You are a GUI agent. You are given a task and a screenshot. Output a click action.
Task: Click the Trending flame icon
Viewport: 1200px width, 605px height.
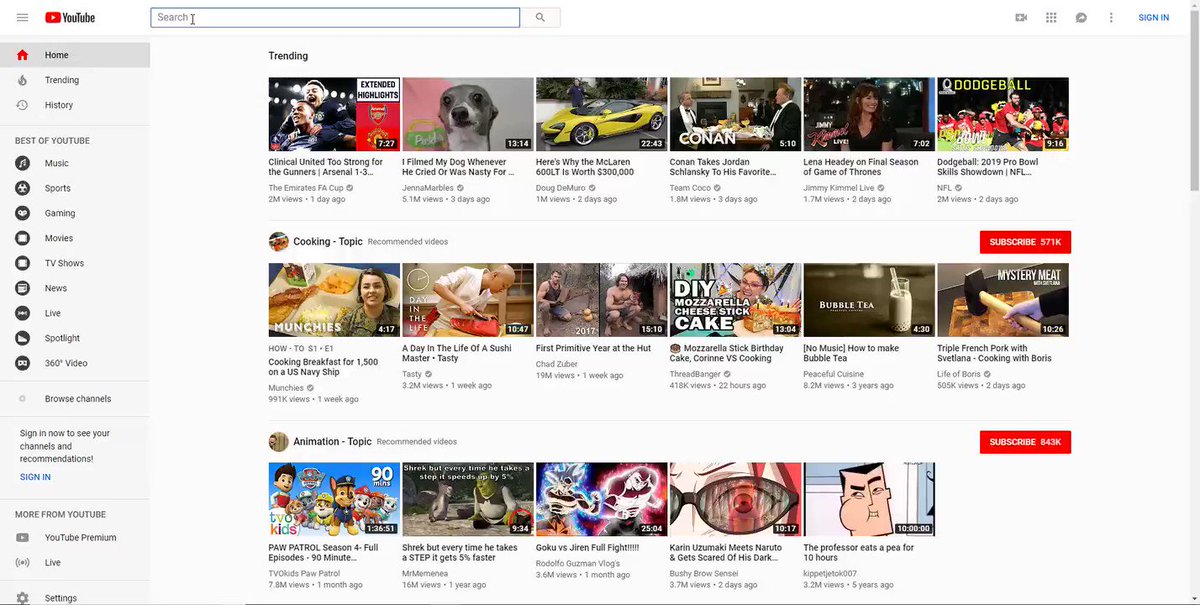tap(22, 80)
